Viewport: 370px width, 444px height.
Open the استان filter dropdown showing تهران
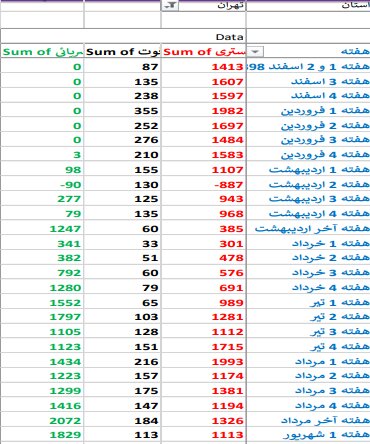click(x=170, y=6)
